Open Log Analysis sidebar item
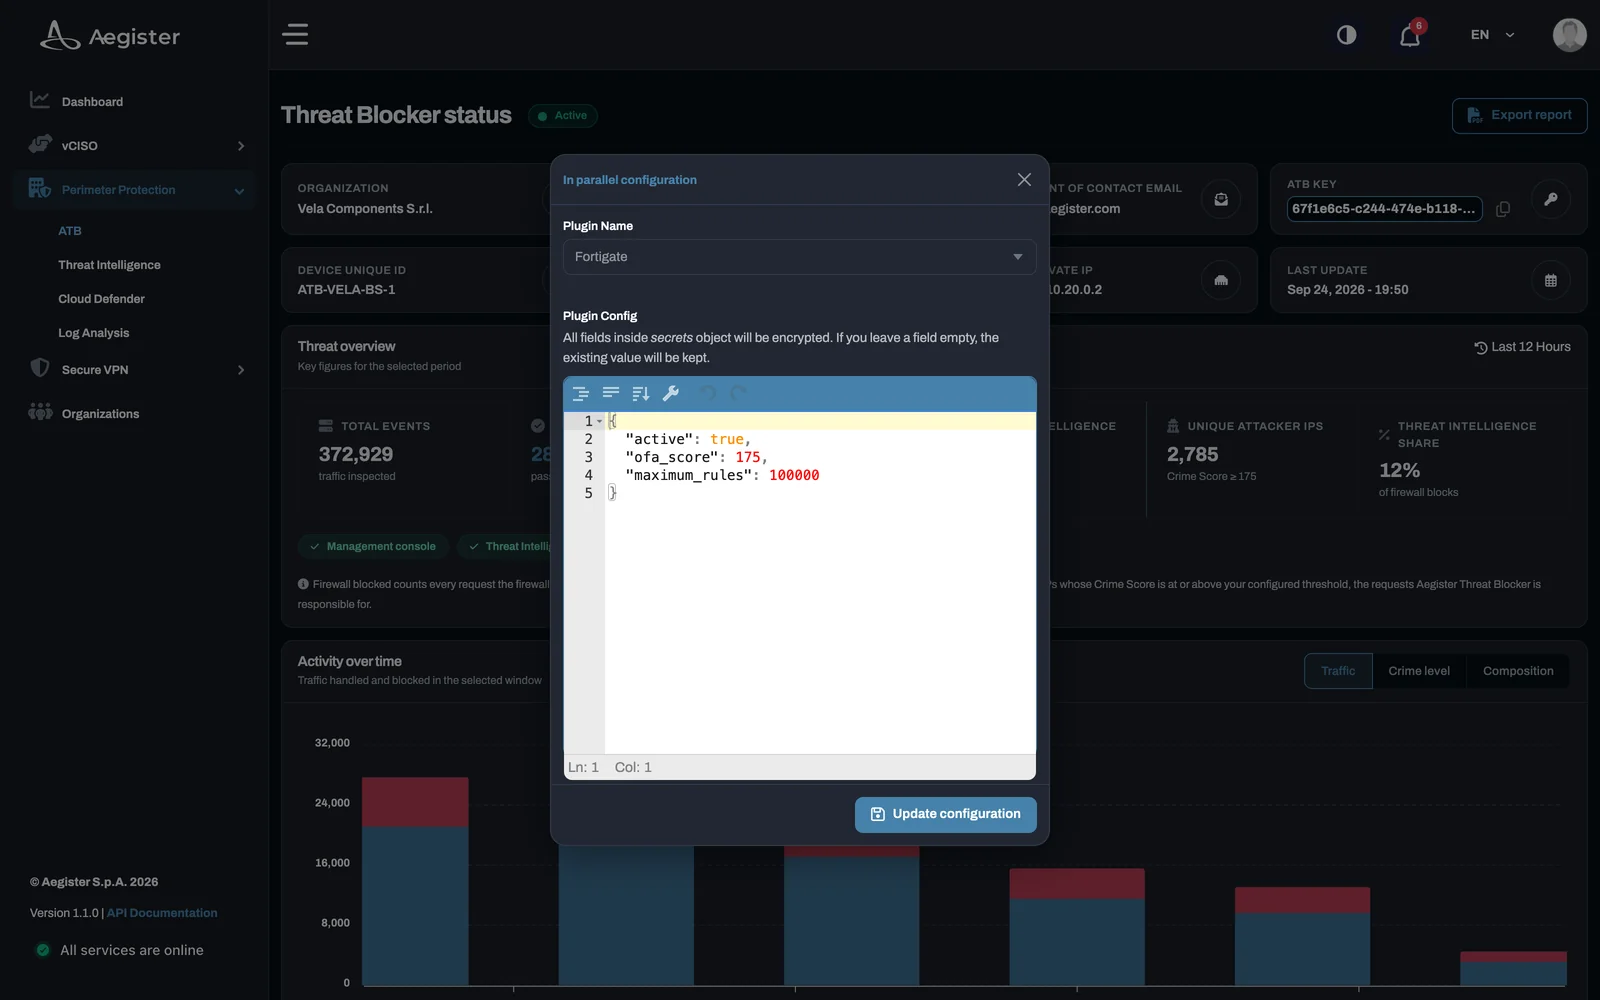The width and height of the screenshot is (1600, 1000). (x=93, y=333)
